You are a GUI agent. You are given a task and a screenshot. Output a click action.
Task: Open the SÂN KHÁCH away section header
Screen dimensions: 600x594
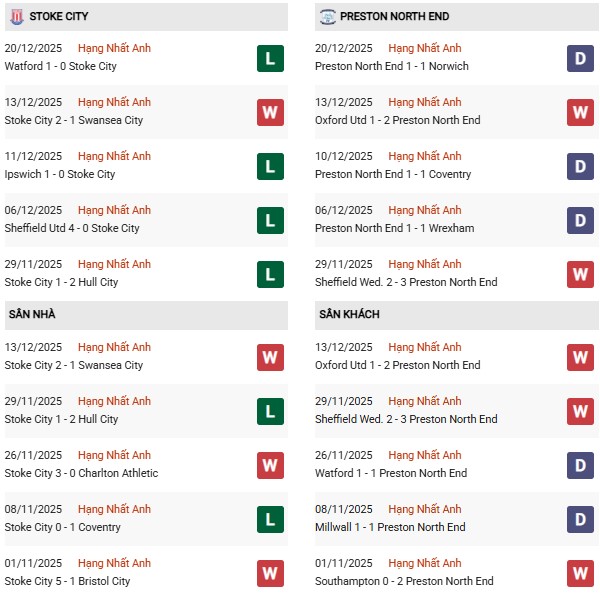tap(349, 314)
